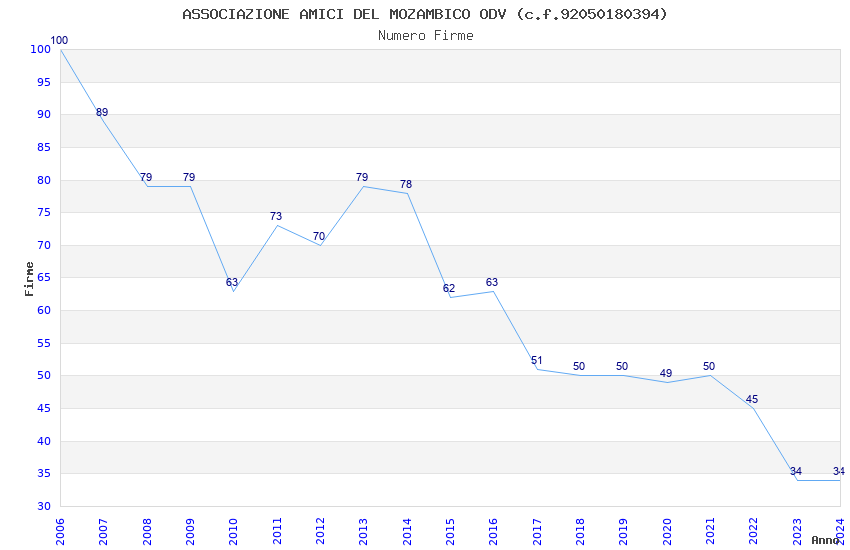
Task: Select y-axis tick label 85
Action: click(x=44, y=147)
